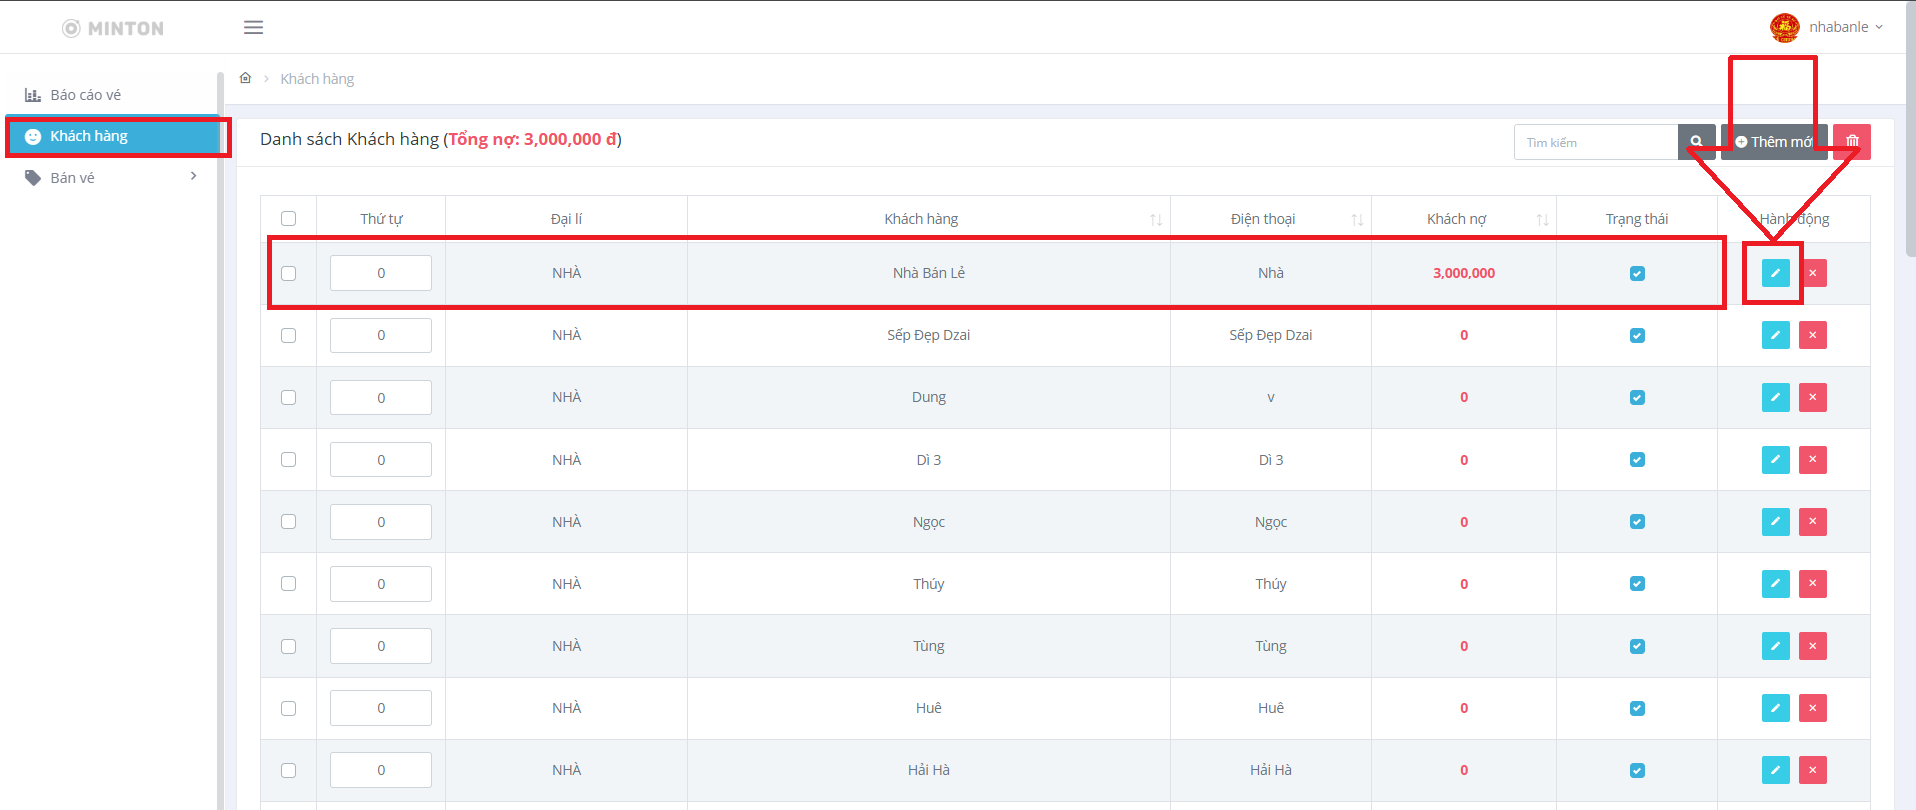Select the checkbox for Dì 3 row
Screen dimensions: 1916x810
point(289,460)
